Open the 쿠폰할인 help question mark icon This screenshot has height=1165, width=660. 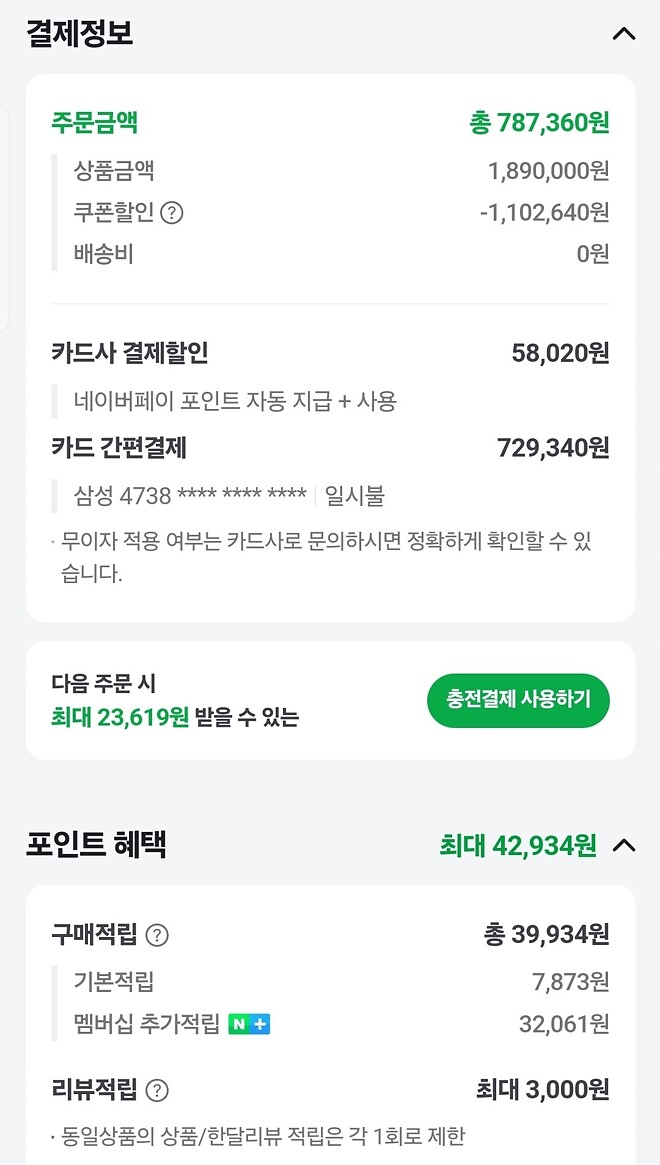172,211
